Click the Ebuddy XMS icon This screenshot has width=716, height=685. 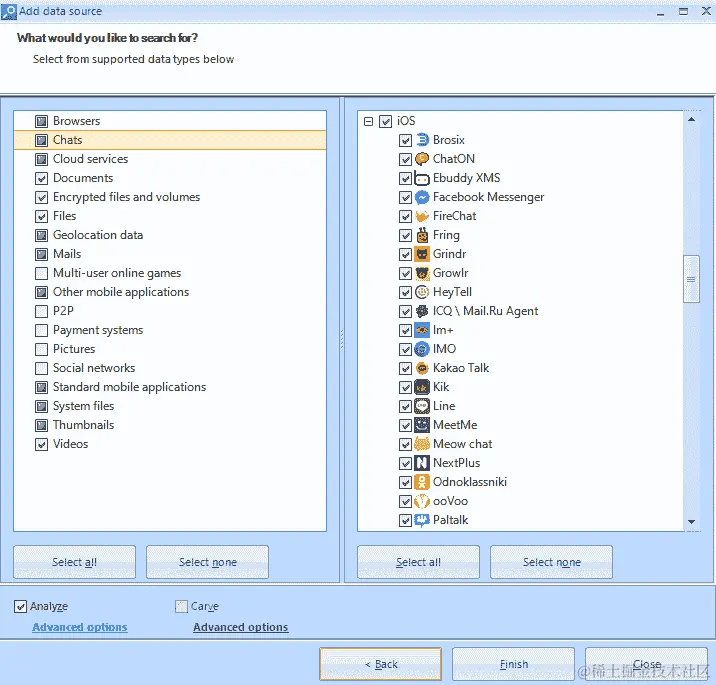(422, 178)
